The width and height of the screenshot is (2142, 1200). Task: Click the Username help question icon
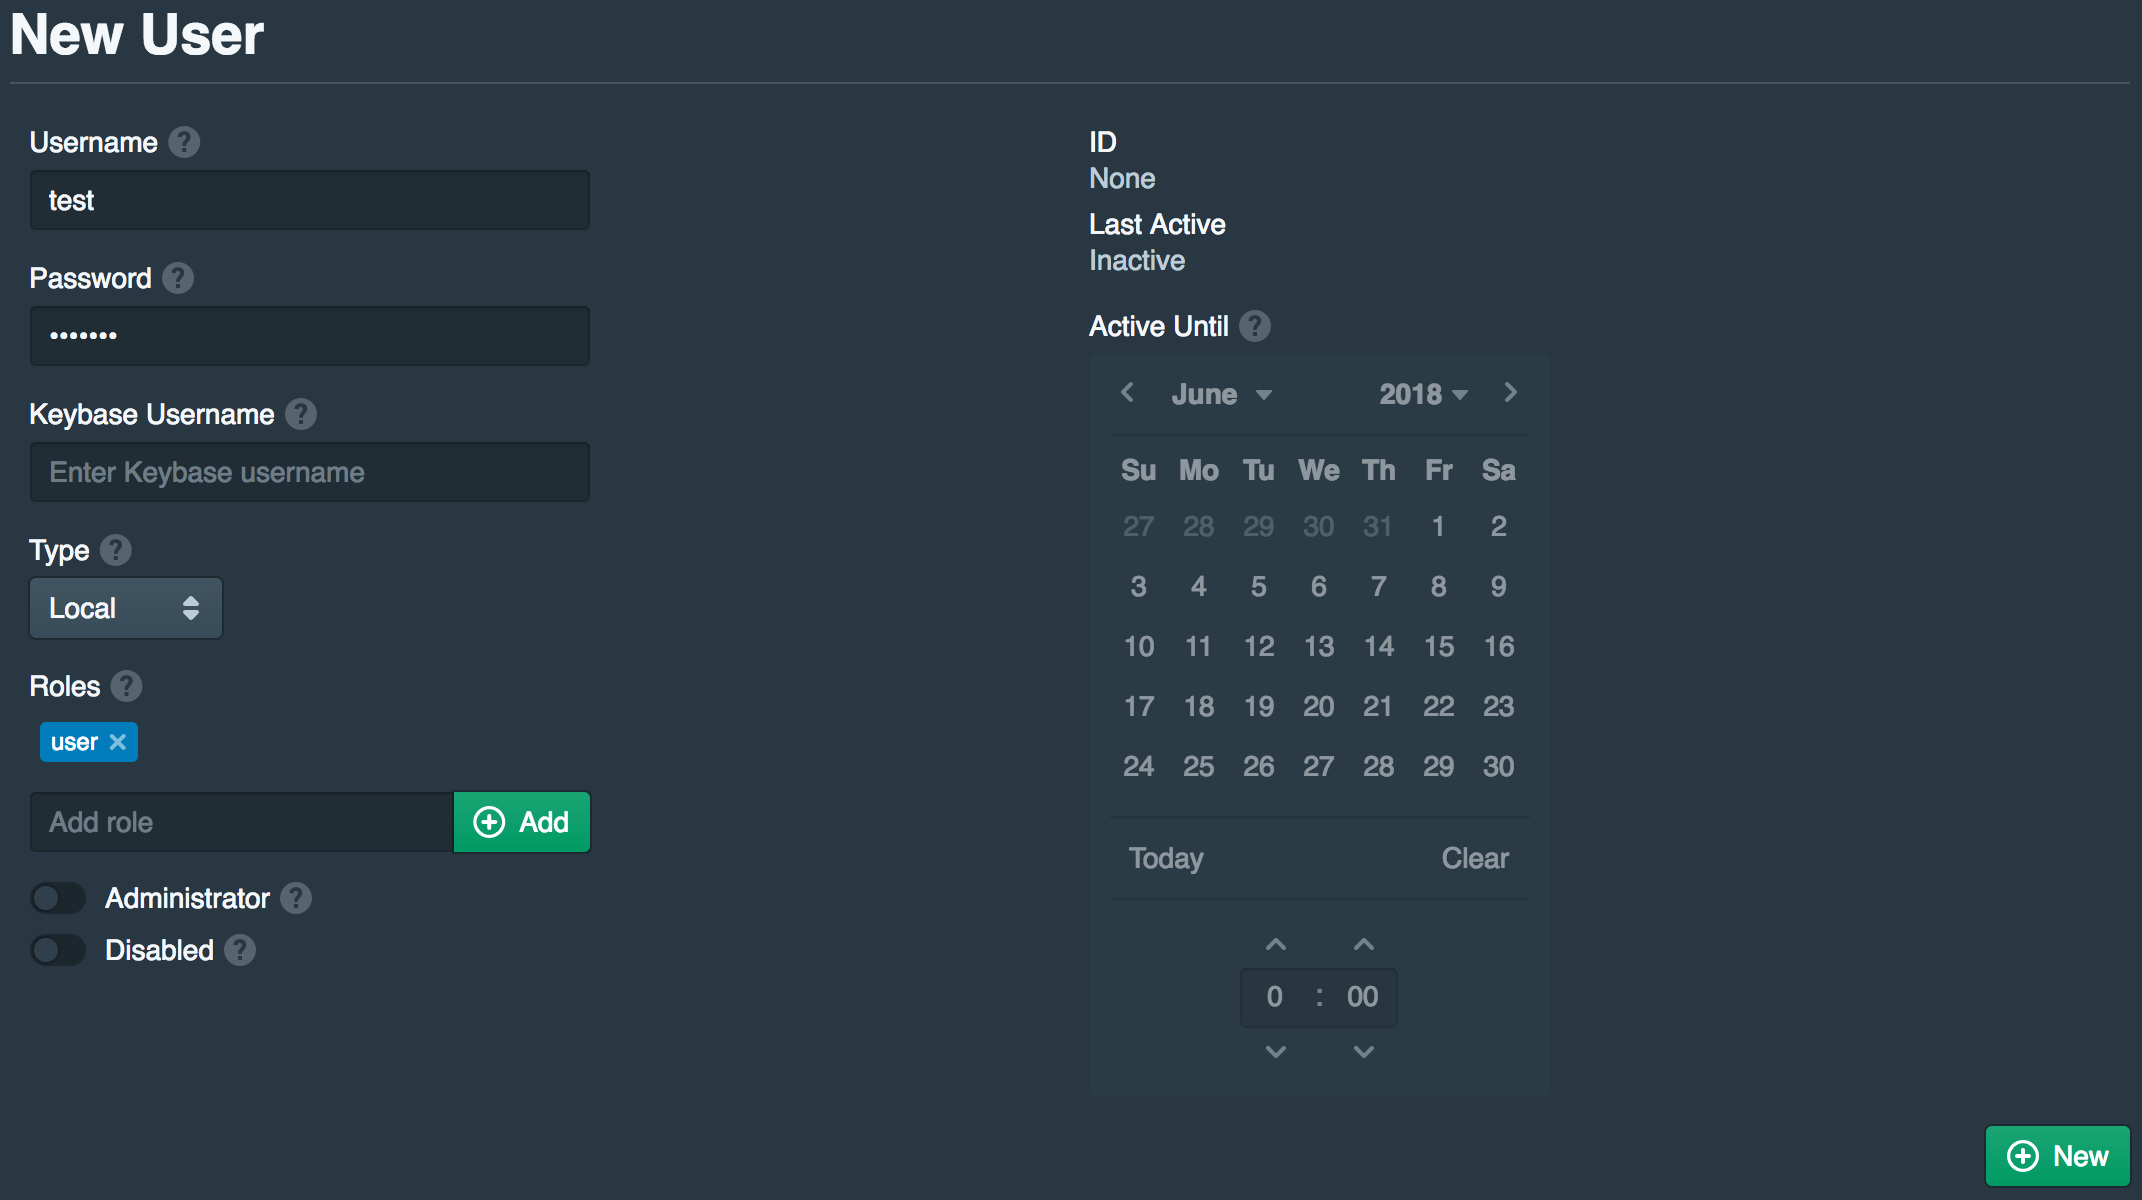click(184, 142)
